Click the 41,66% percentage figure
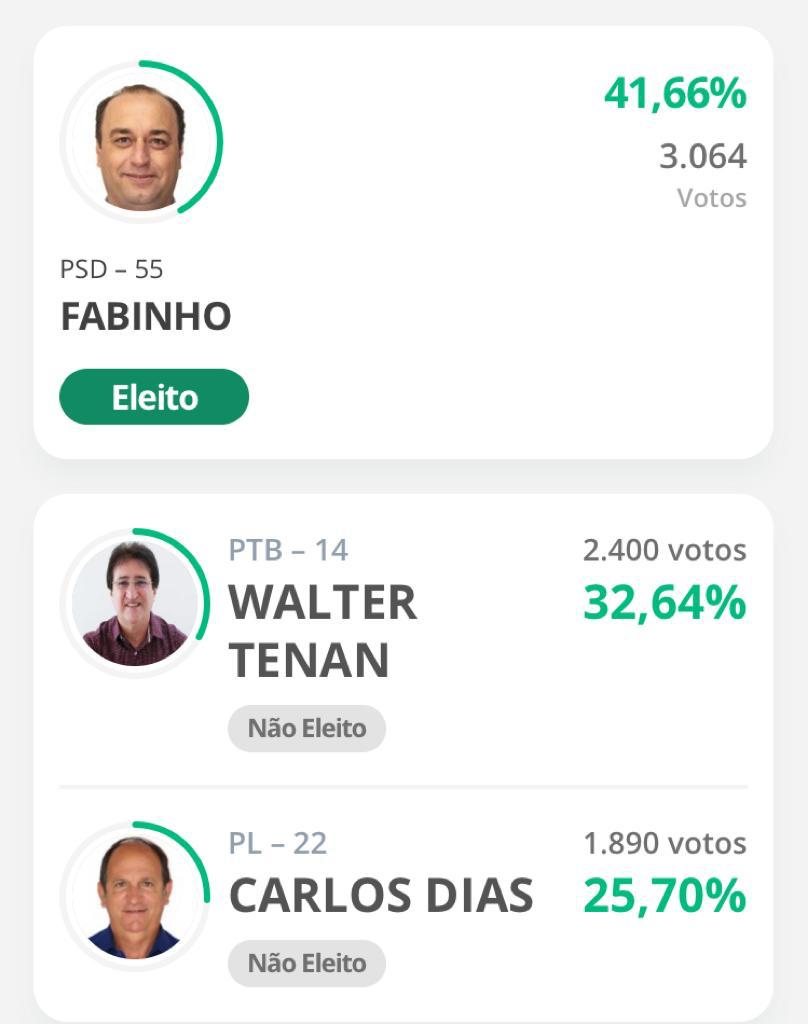The width and height of the screenshot is (808, 1024). (x=675, y=93)
